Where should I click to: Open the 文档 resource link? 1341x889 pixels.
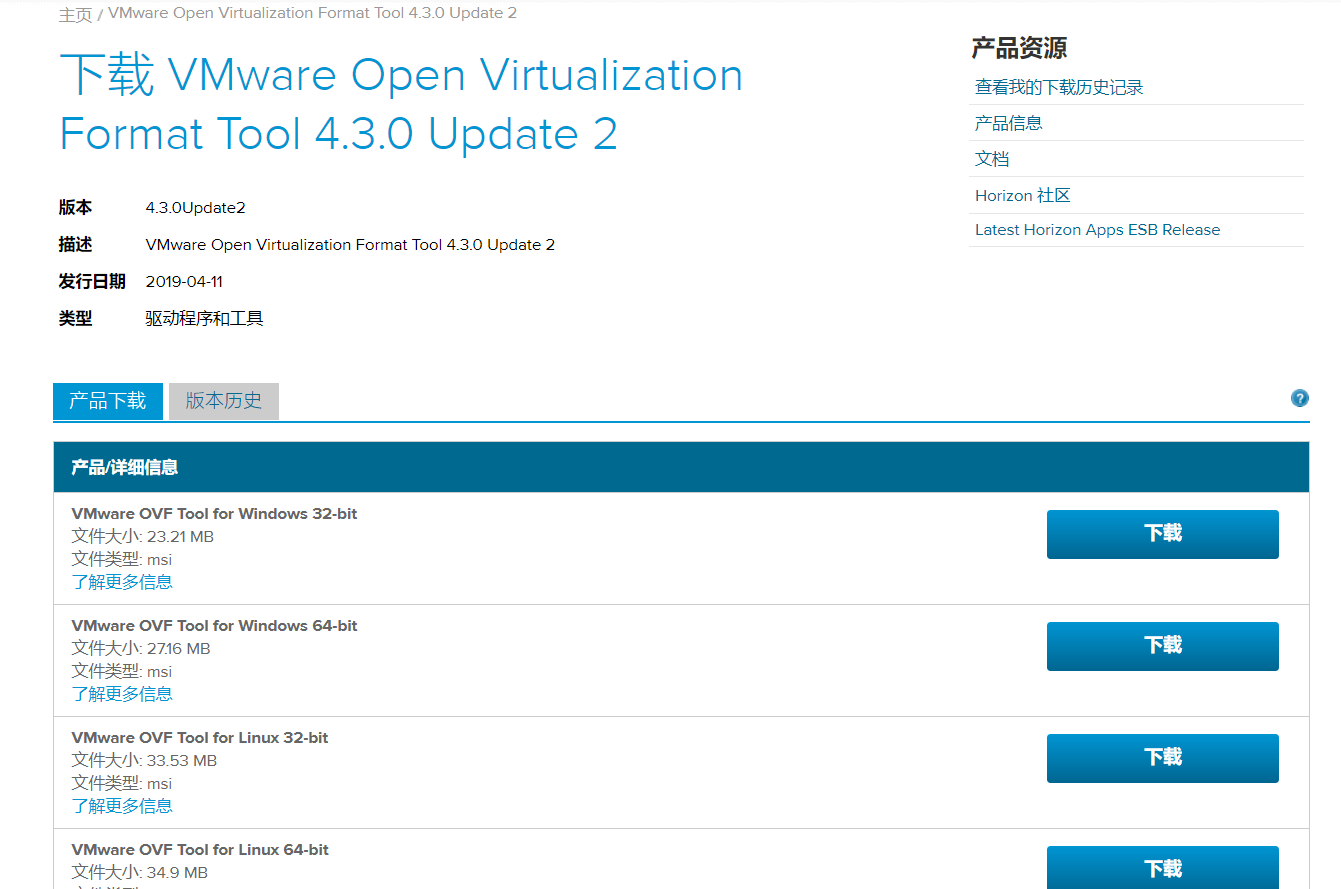pyautogui.click(x=992, y=159)
